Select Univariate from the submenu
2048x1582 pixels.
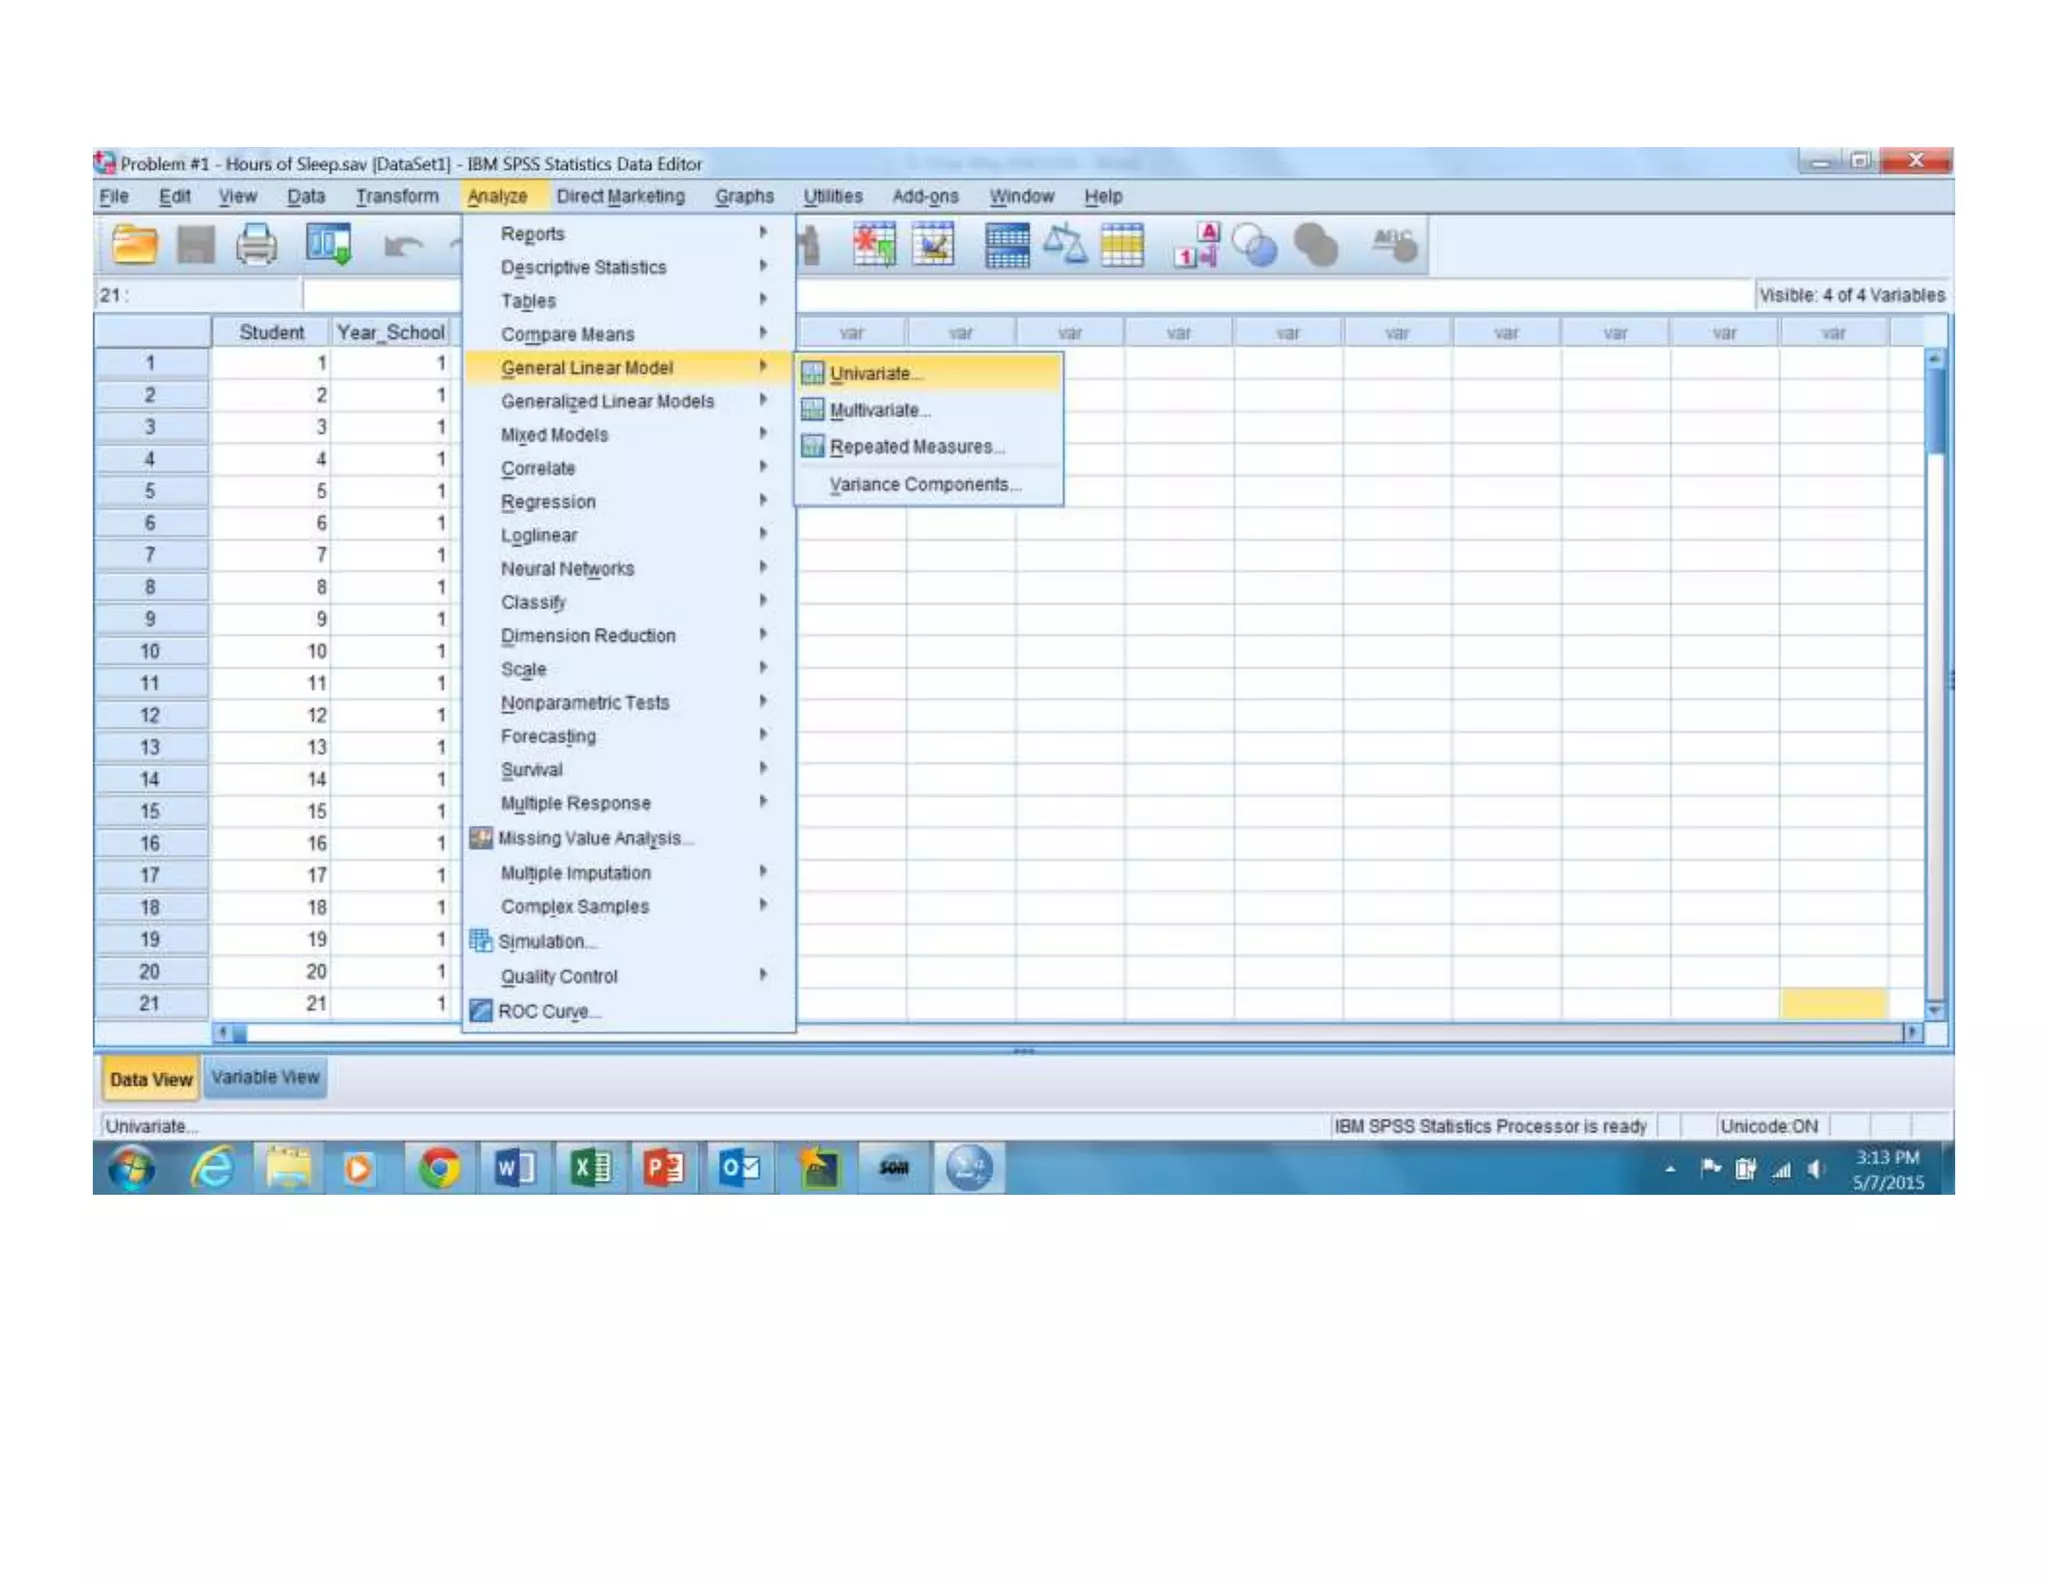tap(870, 373)
